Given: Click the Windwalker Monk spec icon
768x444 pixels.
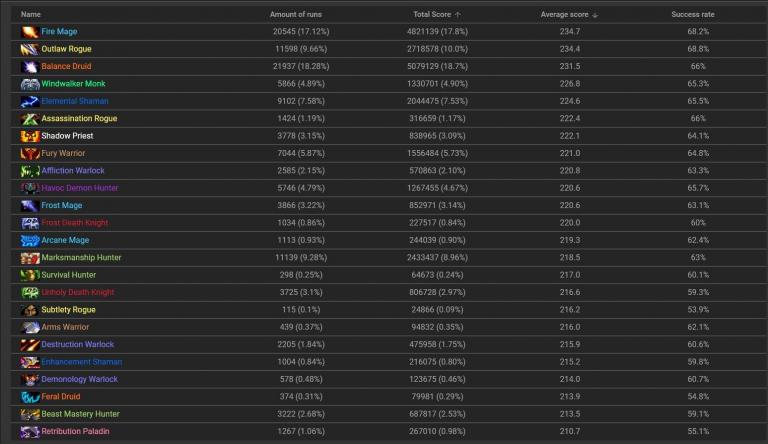Looking at the screenshot, I should tap(29, 84).
